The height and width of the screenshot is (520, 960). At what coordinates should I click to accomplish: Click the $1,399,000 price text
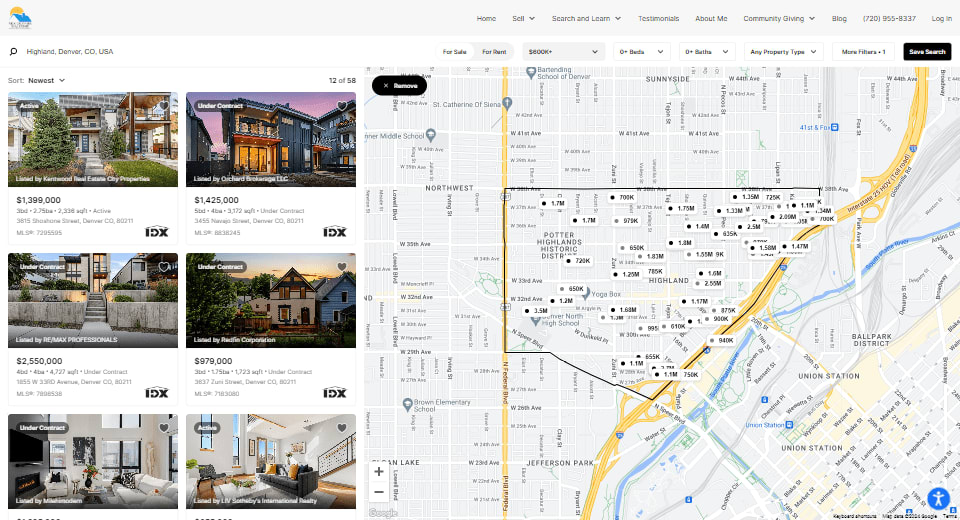coord(39,200)
